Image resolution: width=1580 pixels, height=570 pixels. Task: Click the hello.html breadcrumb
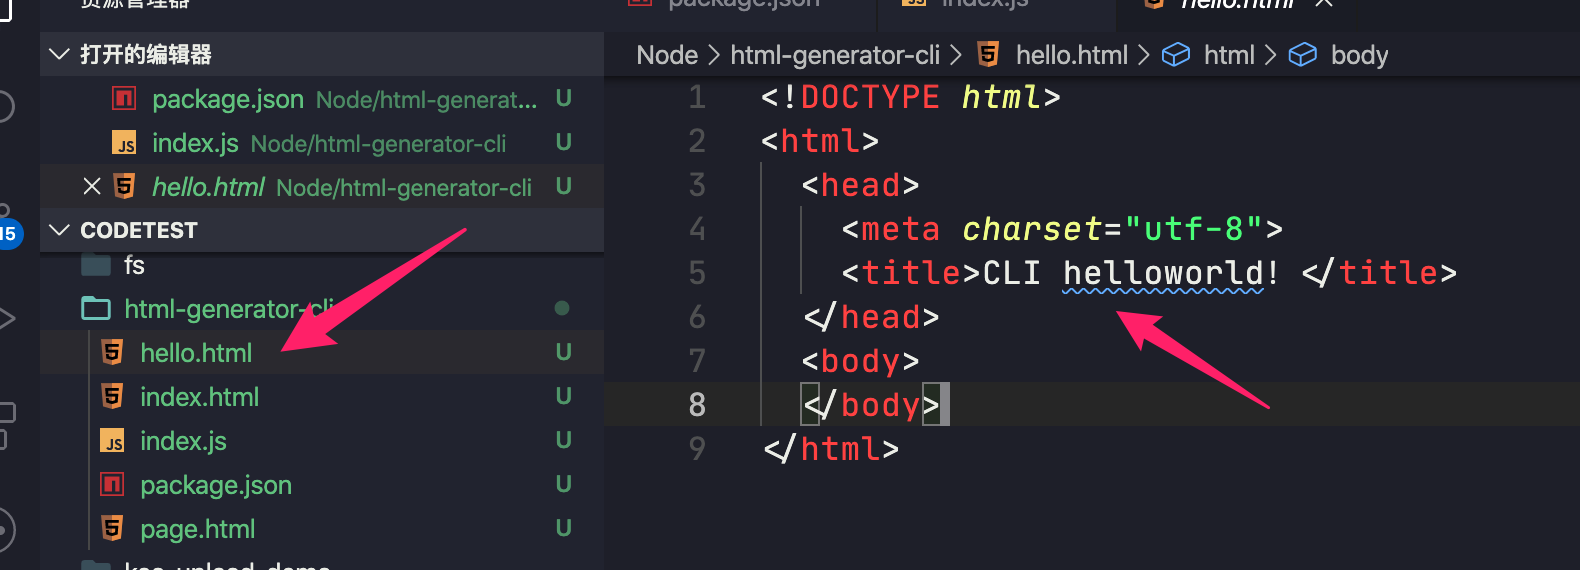[1071, 55]
